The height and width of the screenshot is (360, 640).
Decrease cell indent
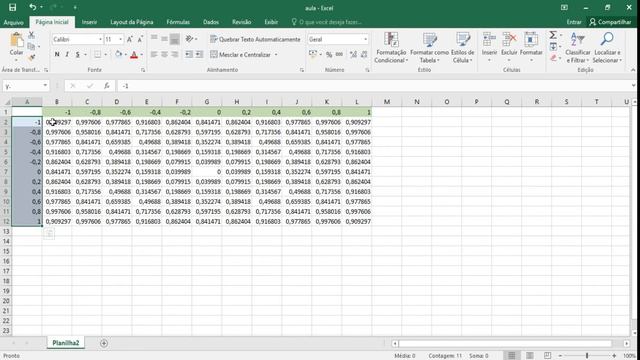[x=189, y=54]
